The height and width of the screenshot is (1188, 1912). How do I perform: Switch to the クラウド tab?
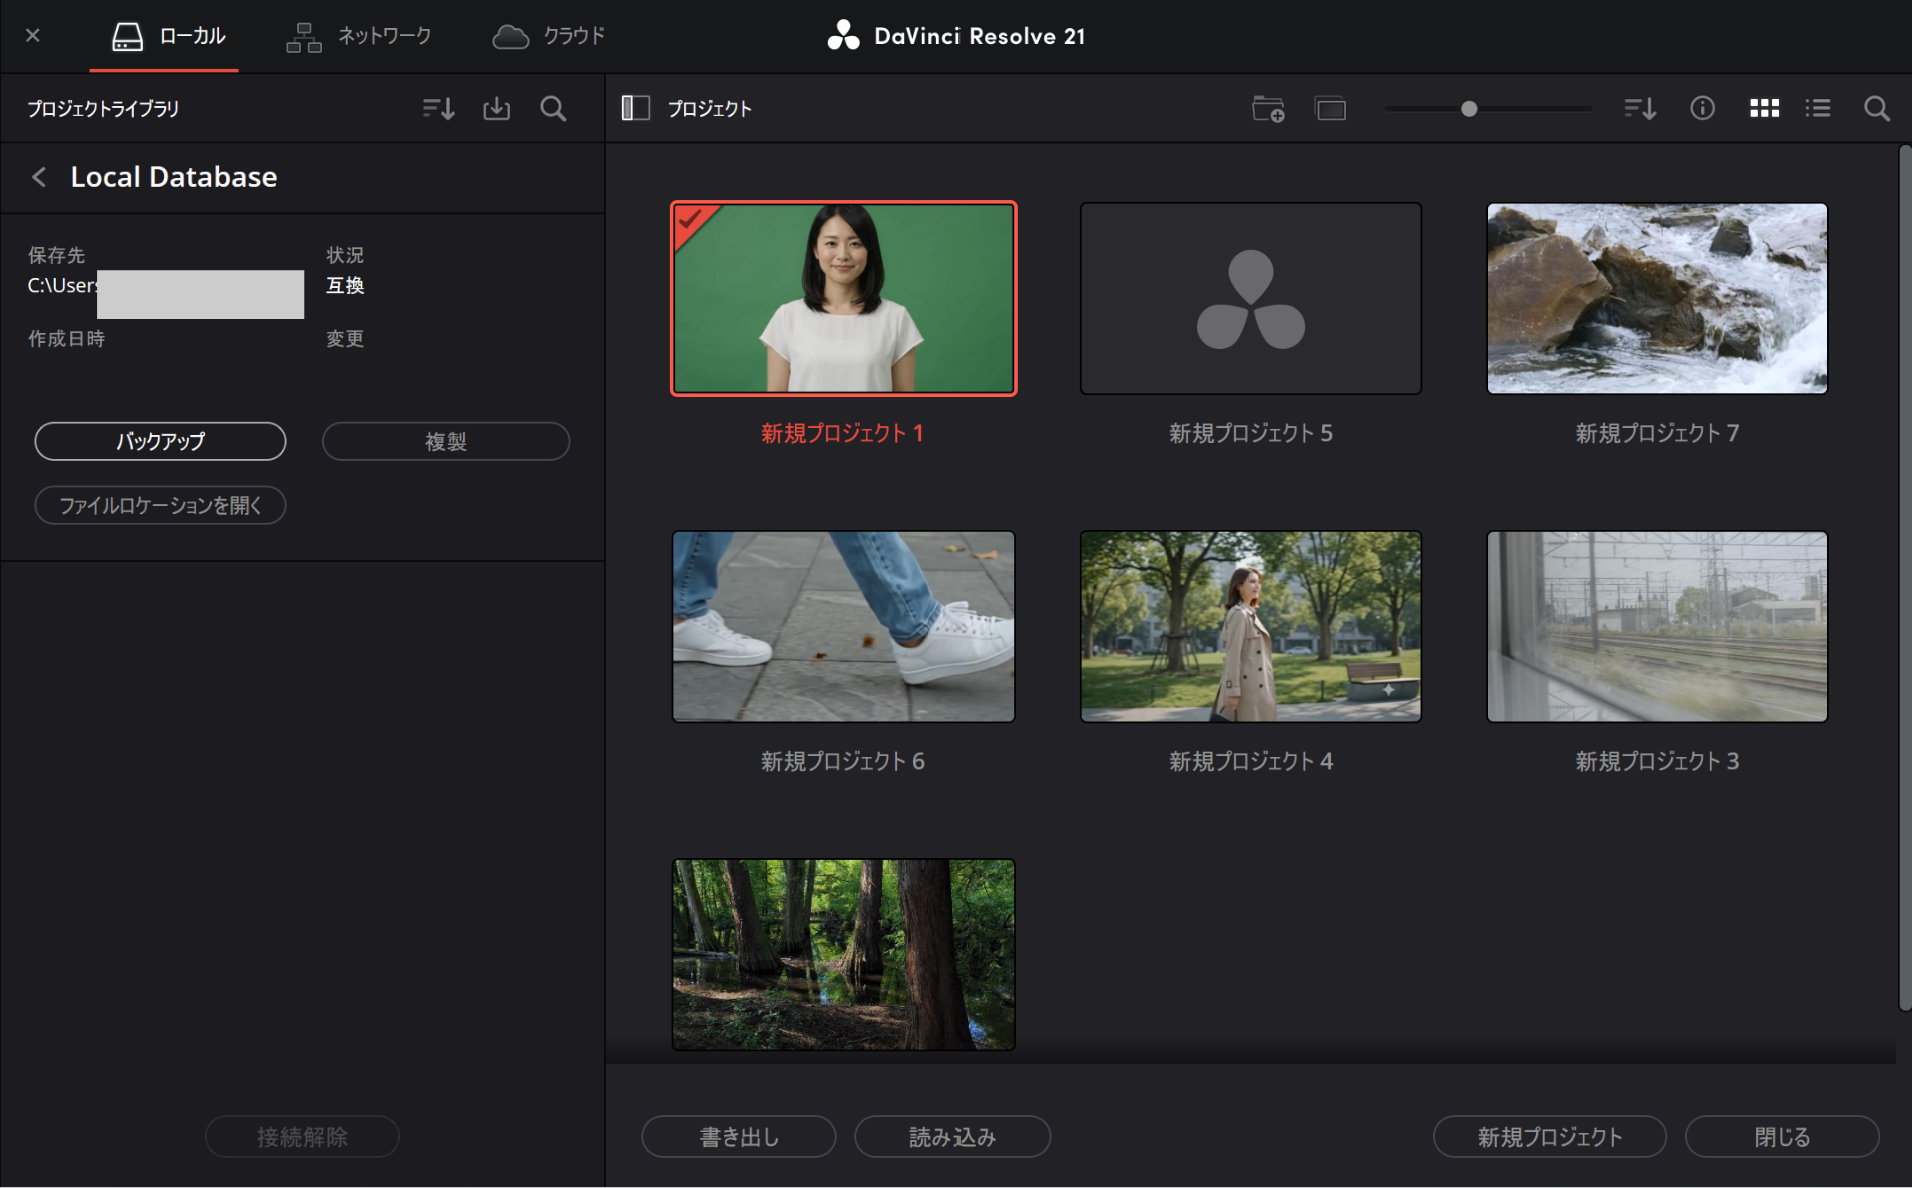pyautogui.click(x=548, y=37)
